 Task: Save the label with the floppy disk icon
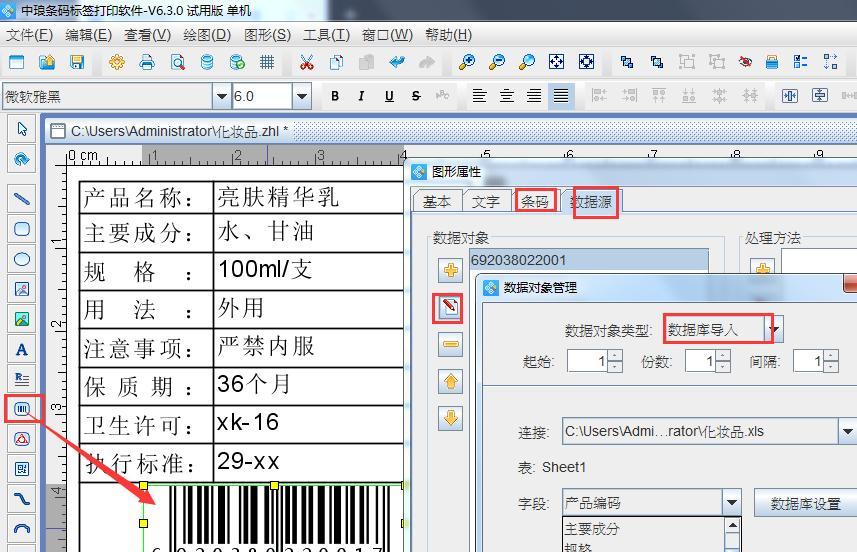tap(77, 62)
